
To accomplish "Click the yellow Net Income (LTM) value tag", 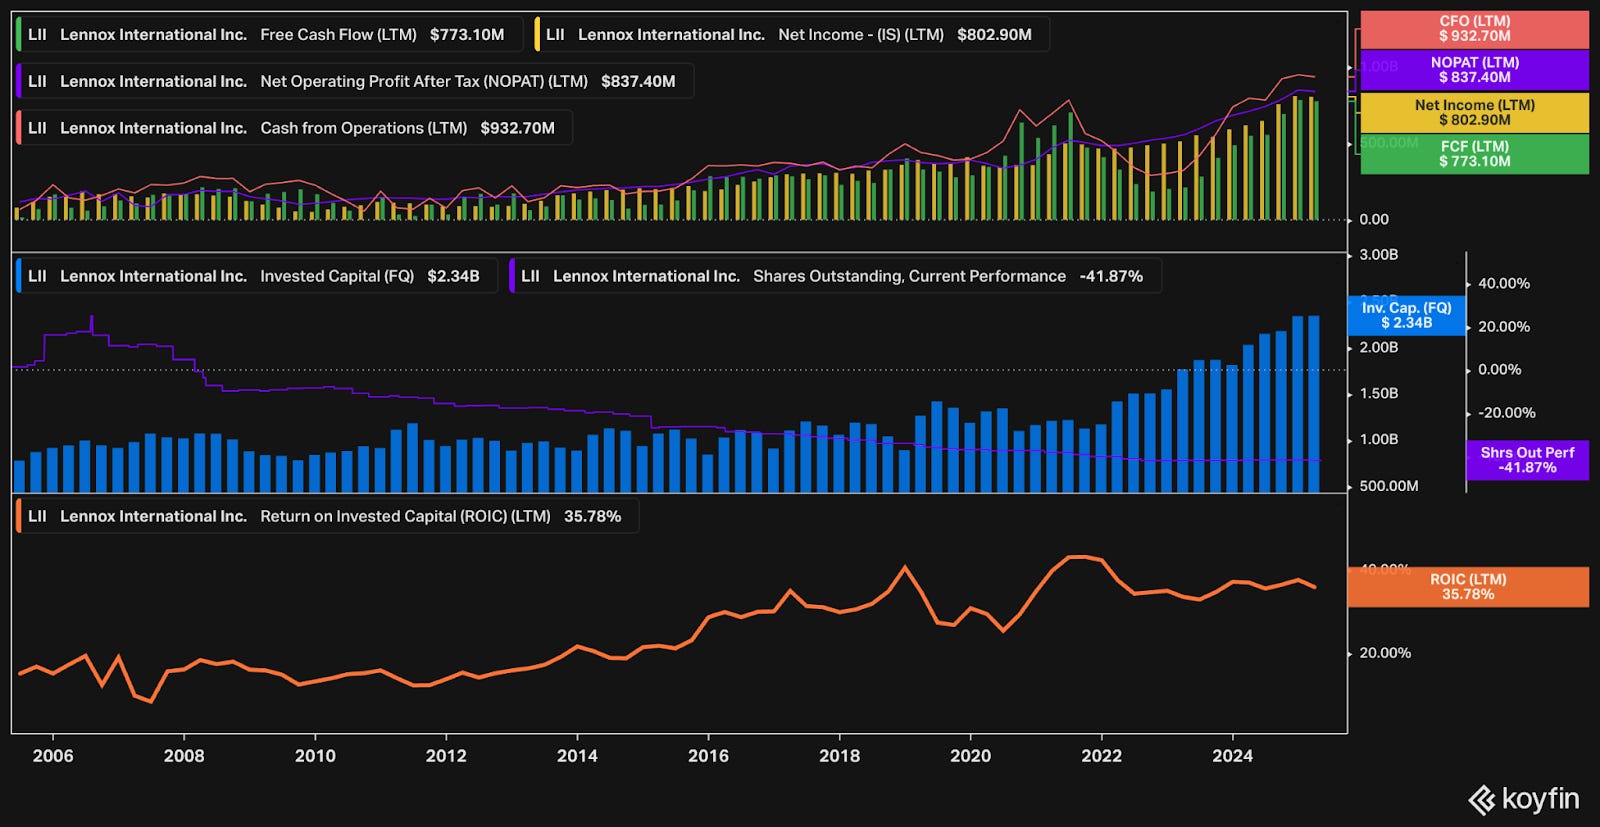I will [1474, 112].
